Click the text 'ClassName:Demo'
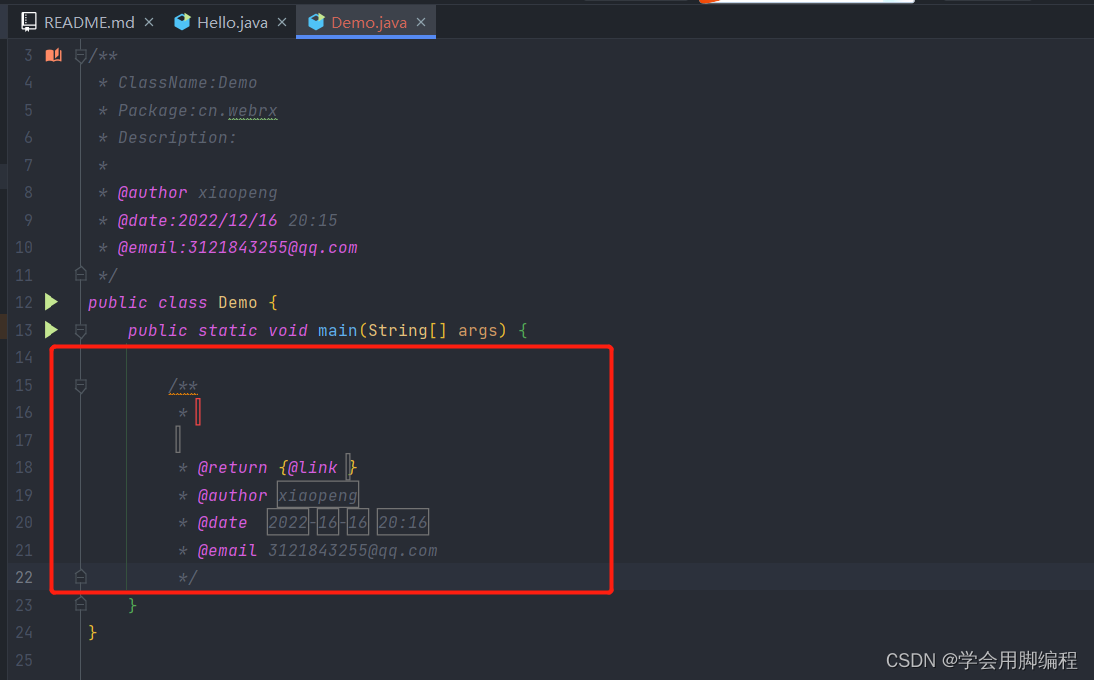Viewport: 1094px width, 680px height. click(187, 82)
